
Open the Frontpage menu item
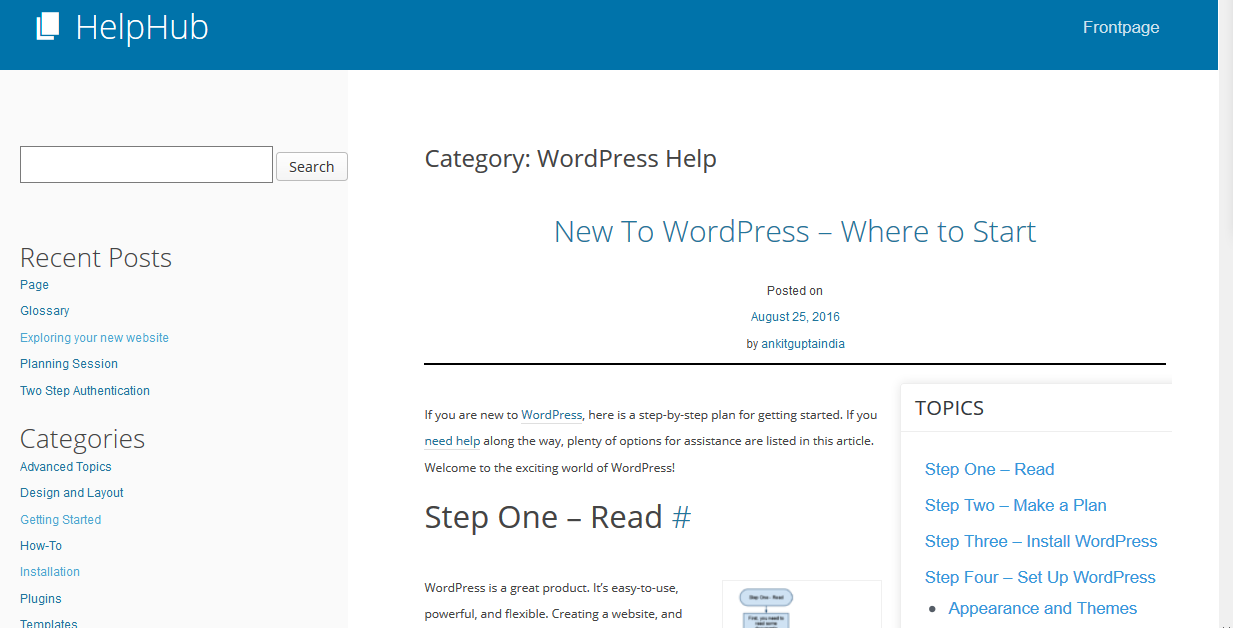1120,28
